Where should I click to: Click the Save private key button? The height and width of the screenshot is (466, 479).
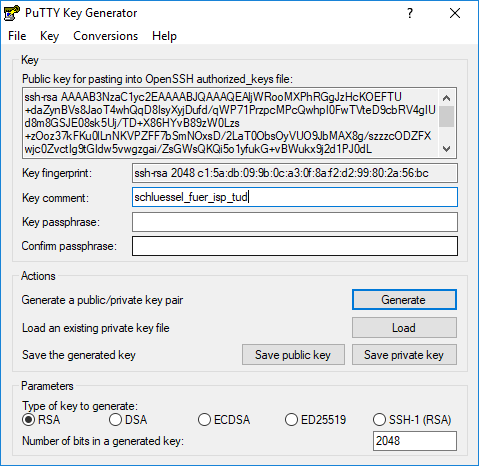point(404,355)
